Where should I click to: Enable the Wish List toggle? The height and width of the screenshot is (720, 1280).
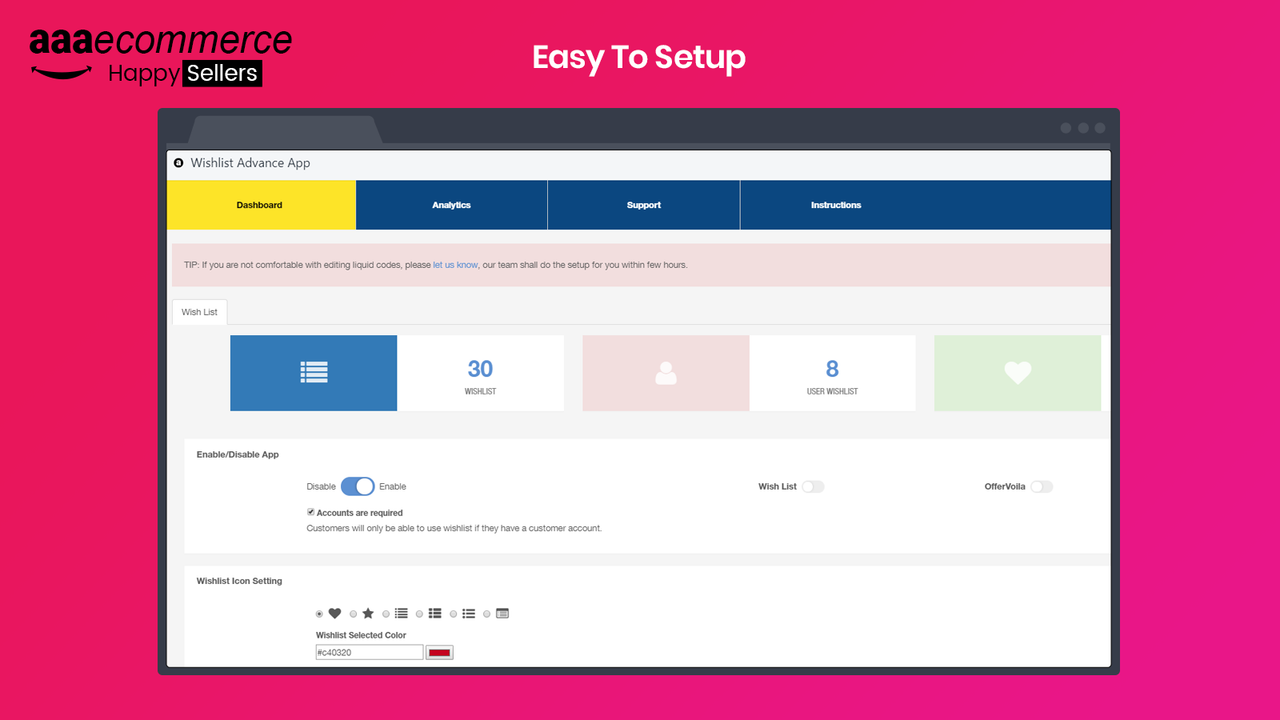[x=813, y=486]
